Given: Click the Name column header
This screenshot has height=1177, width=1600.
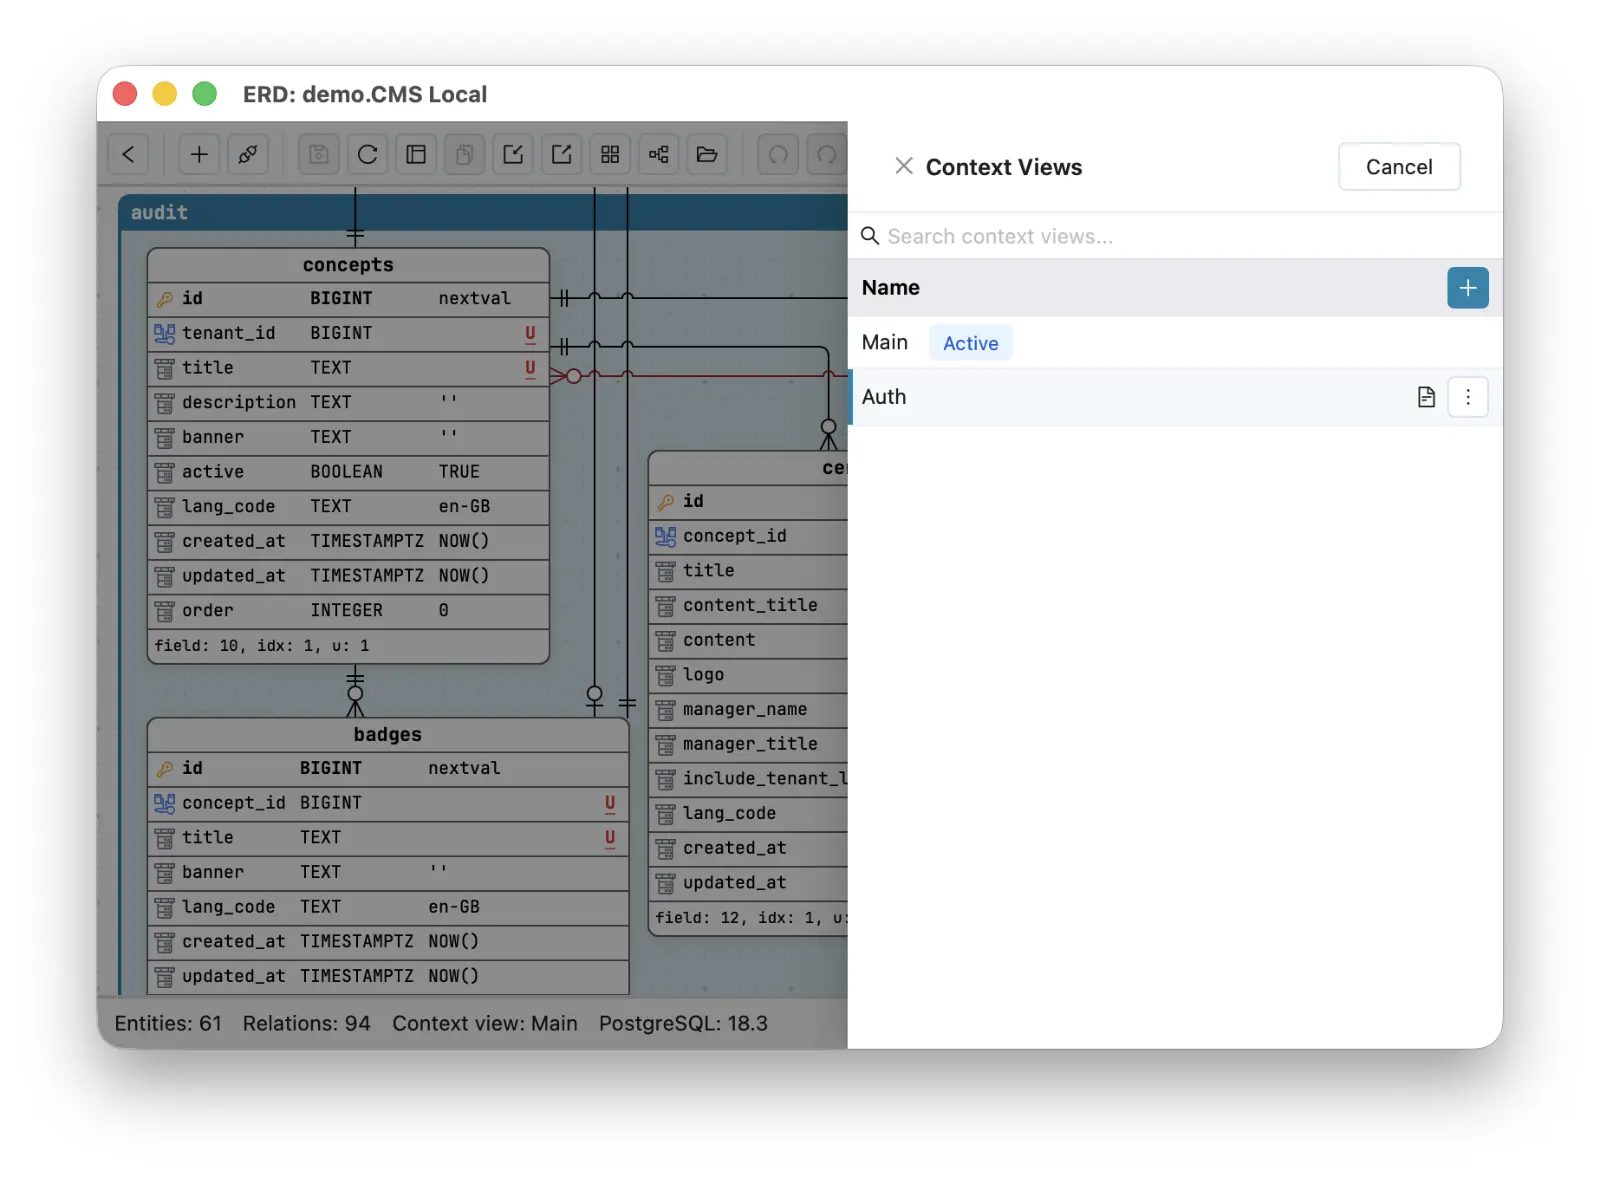Looking at the screenshot, I should [890, 288].
